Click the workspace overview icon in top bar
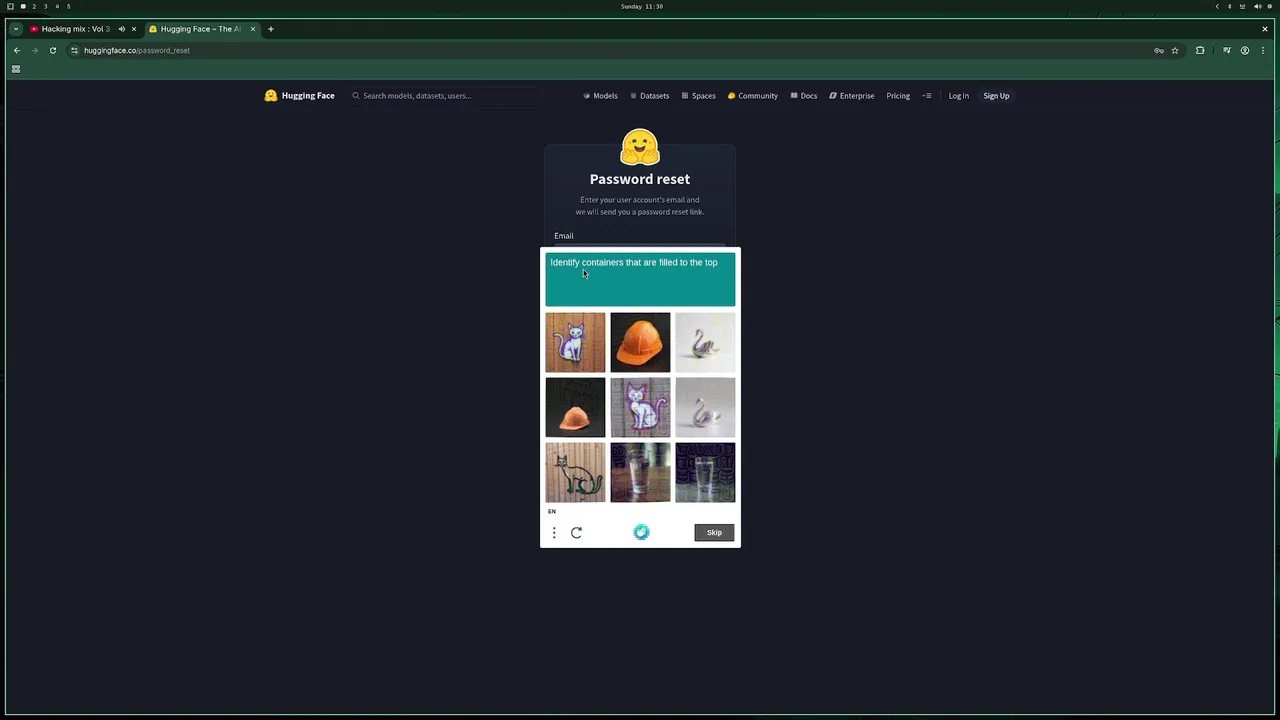The image size is (1280, 720). click(10, 6)
